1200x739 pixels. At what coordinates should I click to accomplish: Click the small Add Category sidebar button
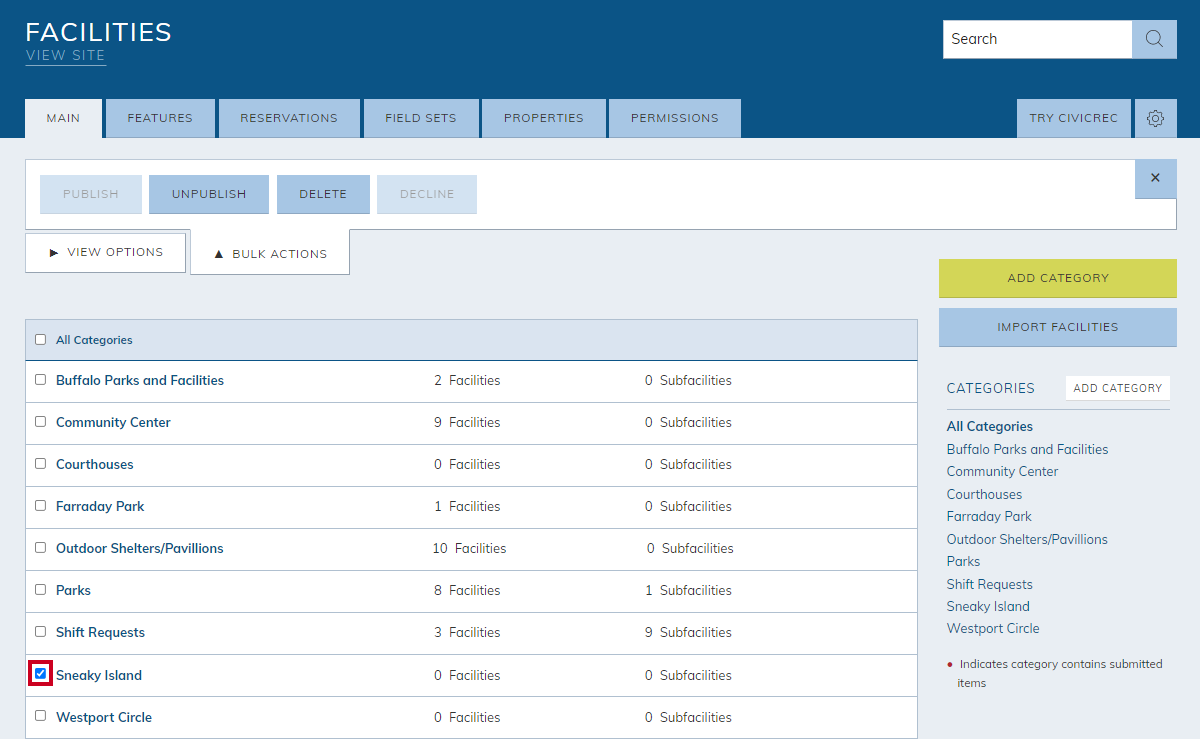[x=1118, y=388]
